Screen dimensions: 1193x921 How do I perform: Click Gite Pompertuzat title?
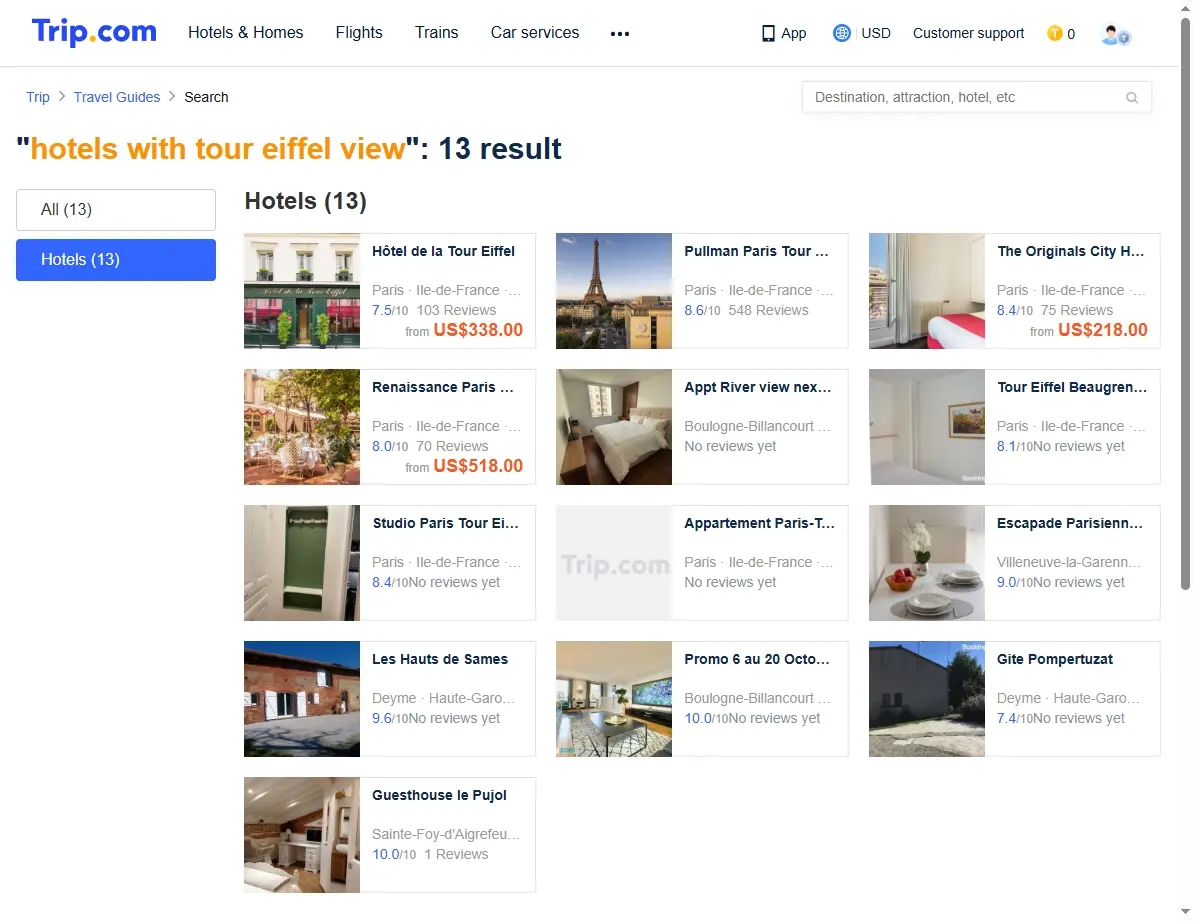coord(1055,660)
